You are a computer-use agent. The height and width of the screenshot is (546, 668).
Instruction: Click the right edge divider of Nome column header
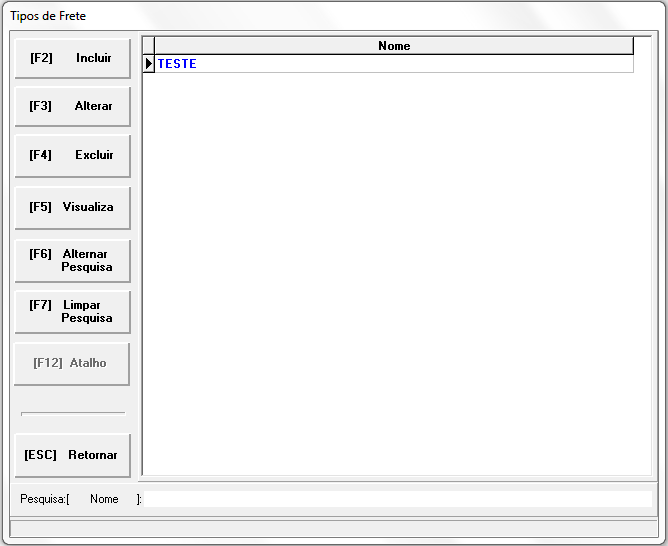[x=634, y=46]
